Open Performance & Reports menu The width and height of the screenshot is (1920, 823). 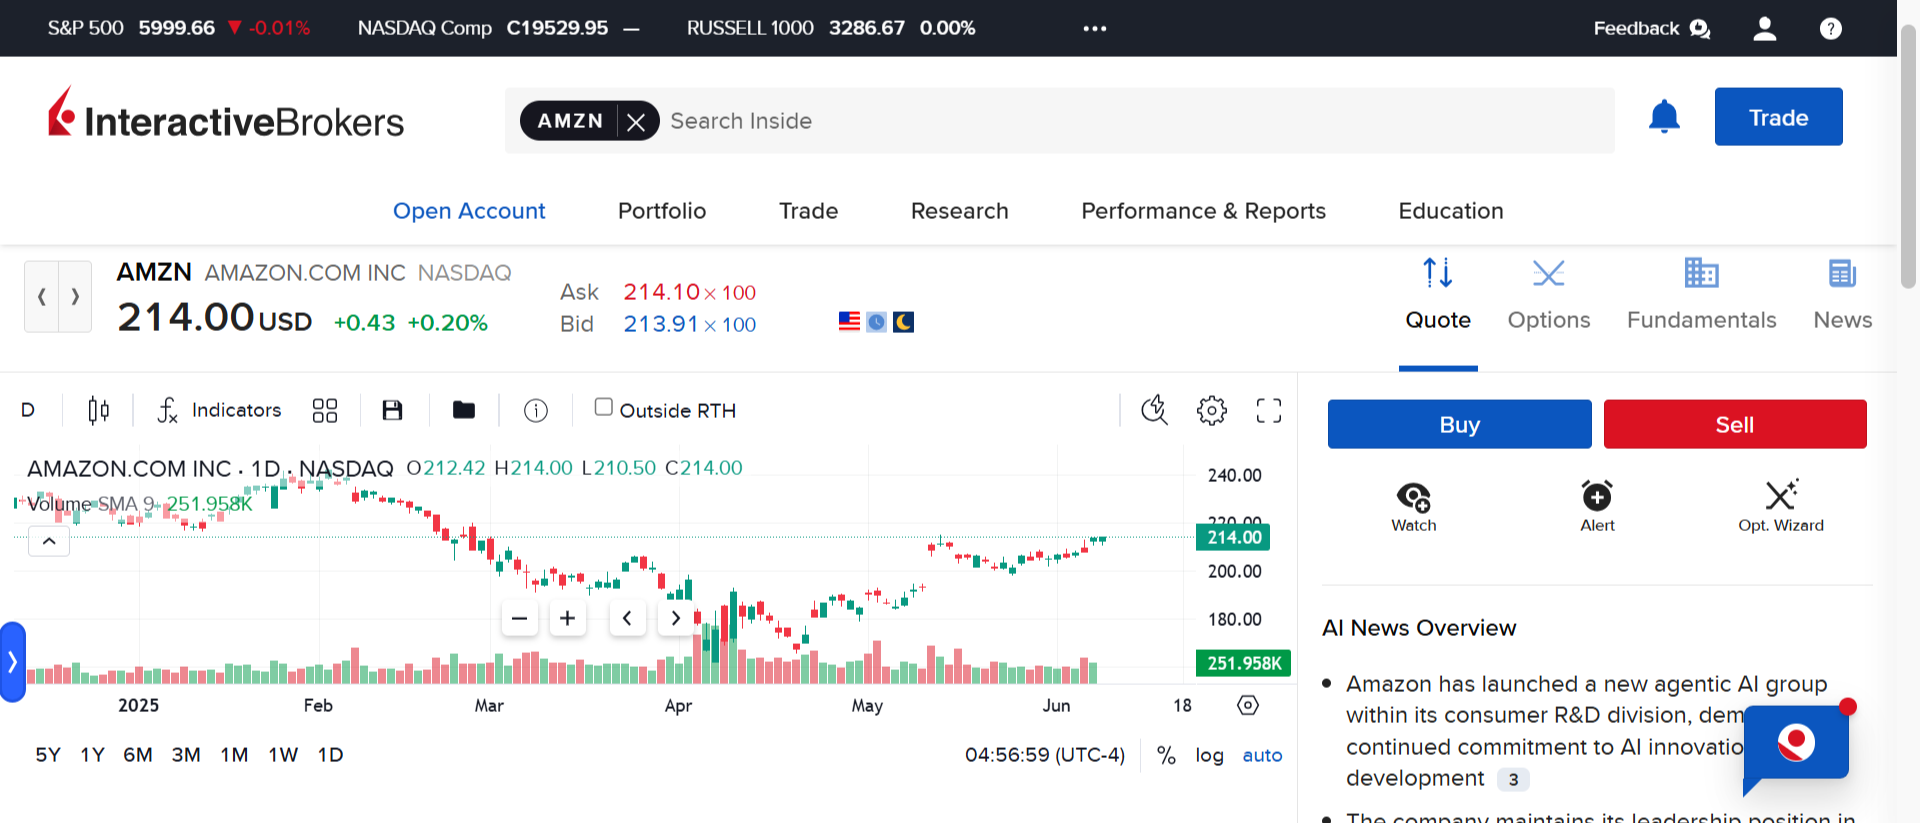click(x=1204, y=211)
